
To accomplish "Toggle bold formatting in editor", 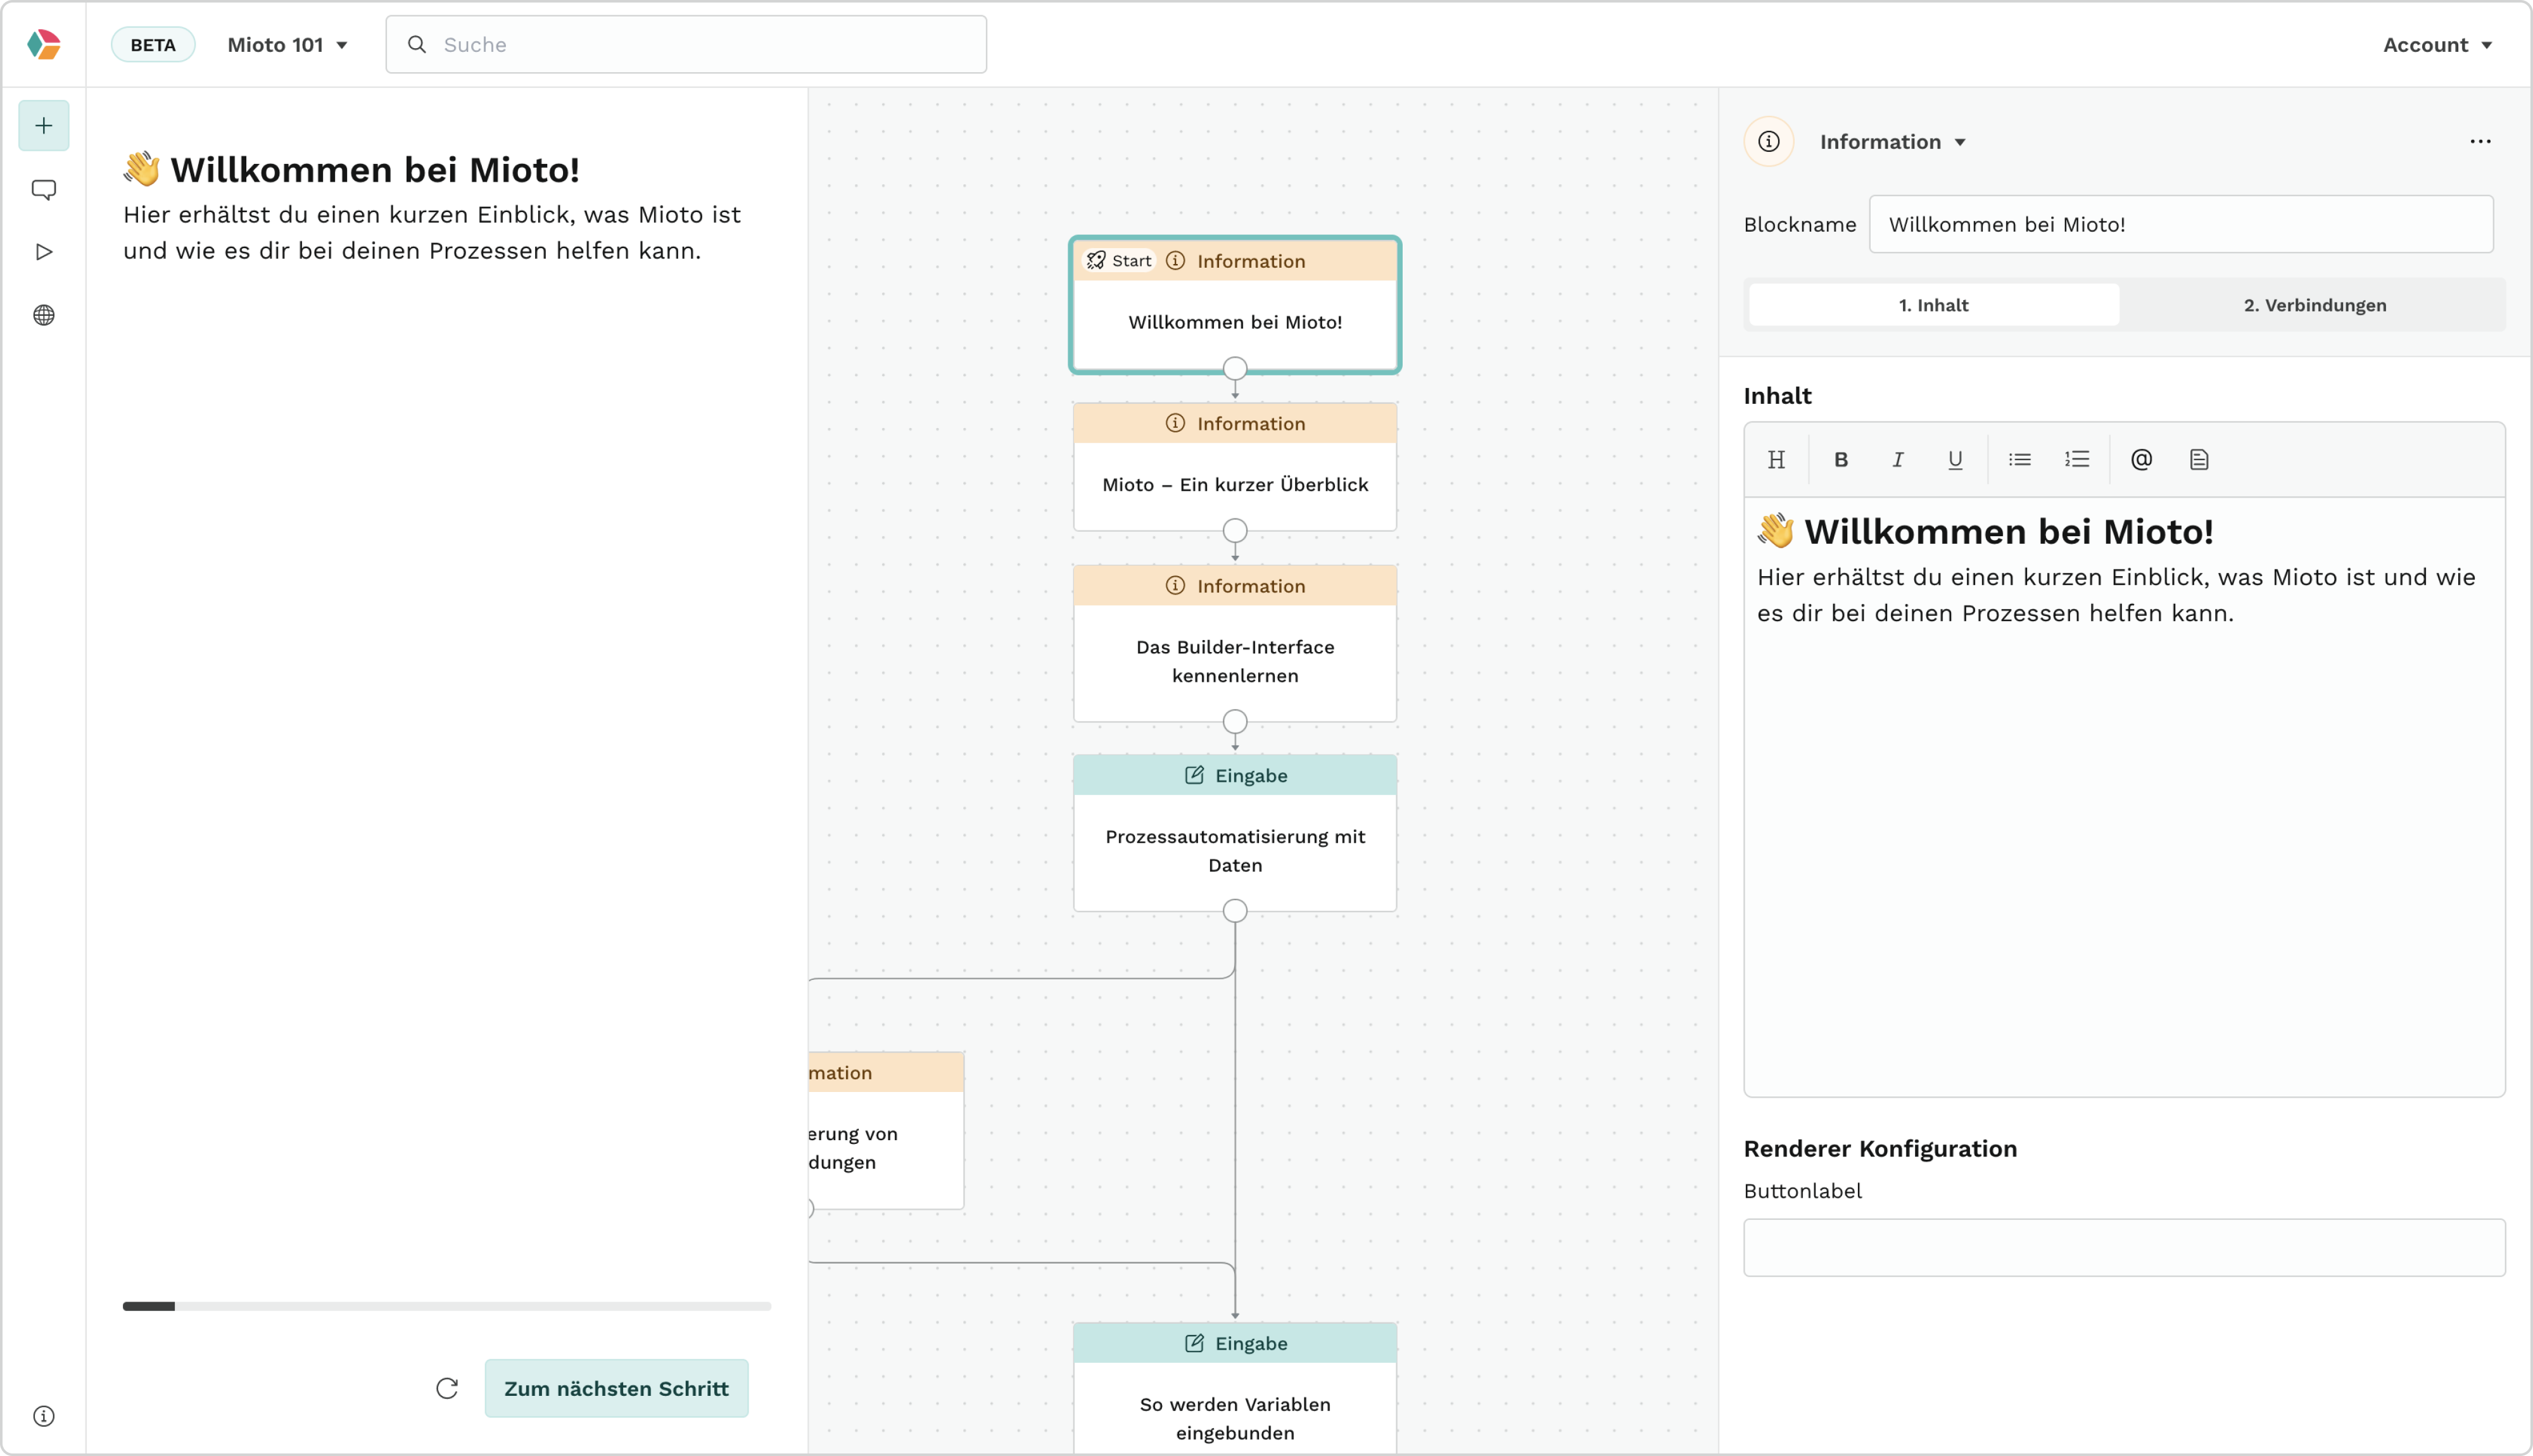I will [1841, 460].
